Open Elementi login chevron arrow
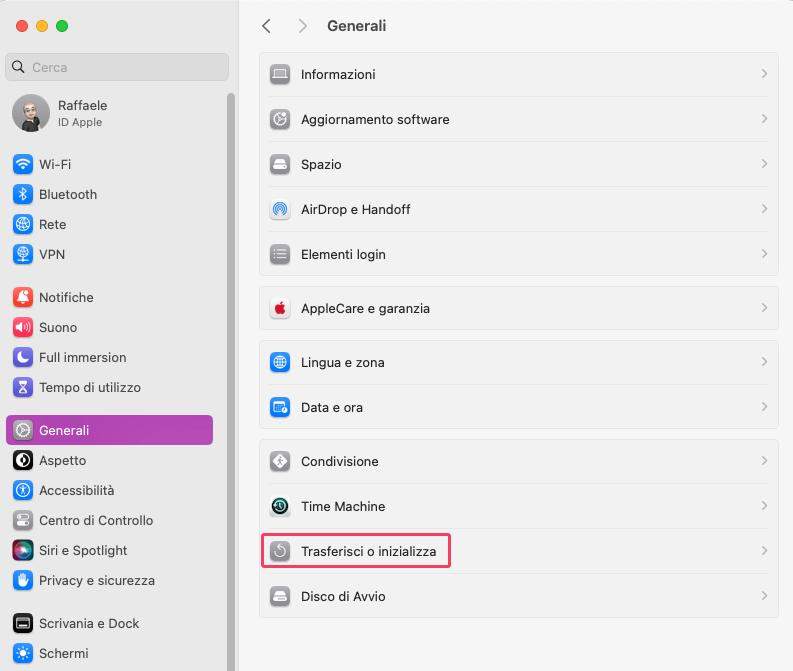The height and width of the screenshot is (671, 793). pyautogui.click(x=764, y=254)
